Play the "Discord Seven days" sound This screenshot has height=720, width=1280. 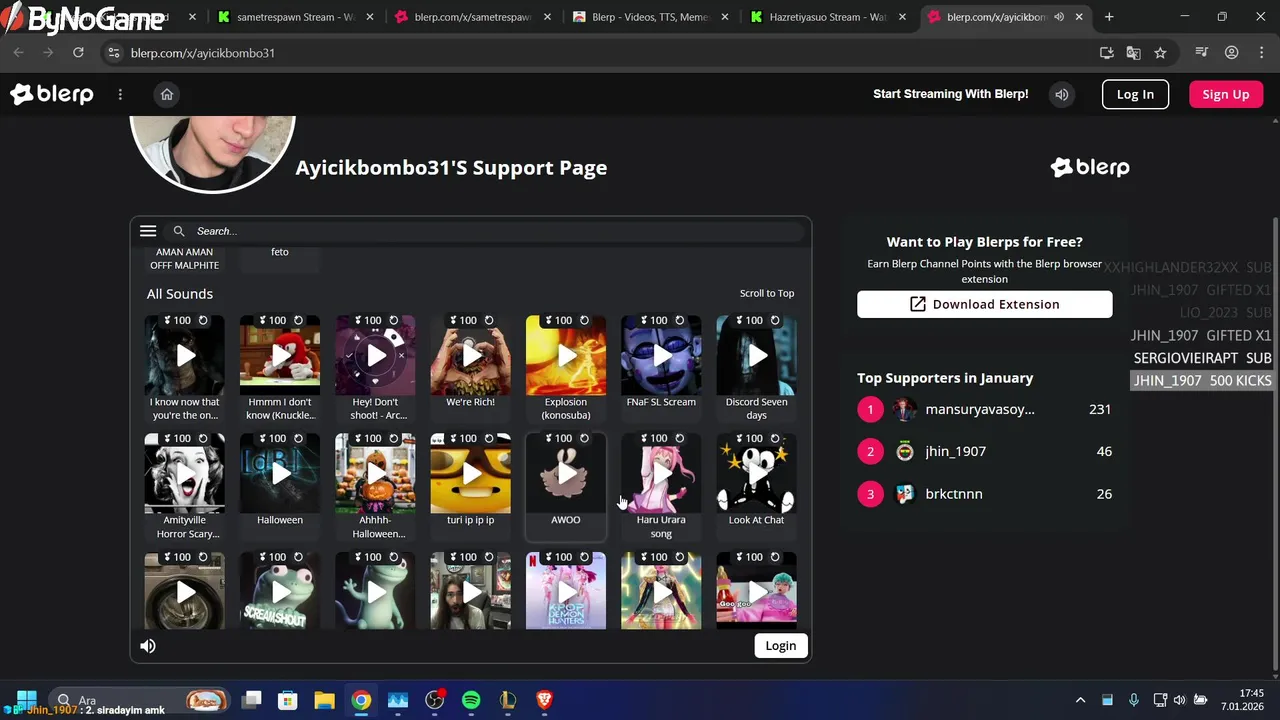757,356
